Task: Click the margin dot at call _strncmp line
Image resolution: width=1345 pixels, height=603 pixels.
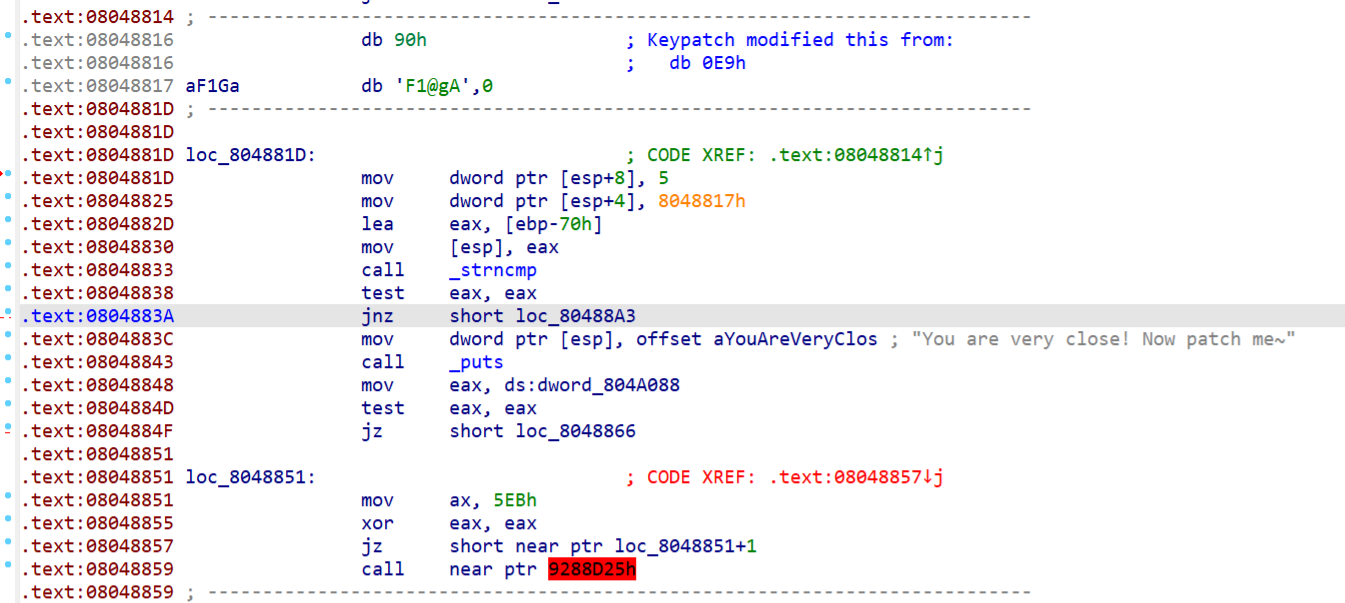Action: pos(9,267)
